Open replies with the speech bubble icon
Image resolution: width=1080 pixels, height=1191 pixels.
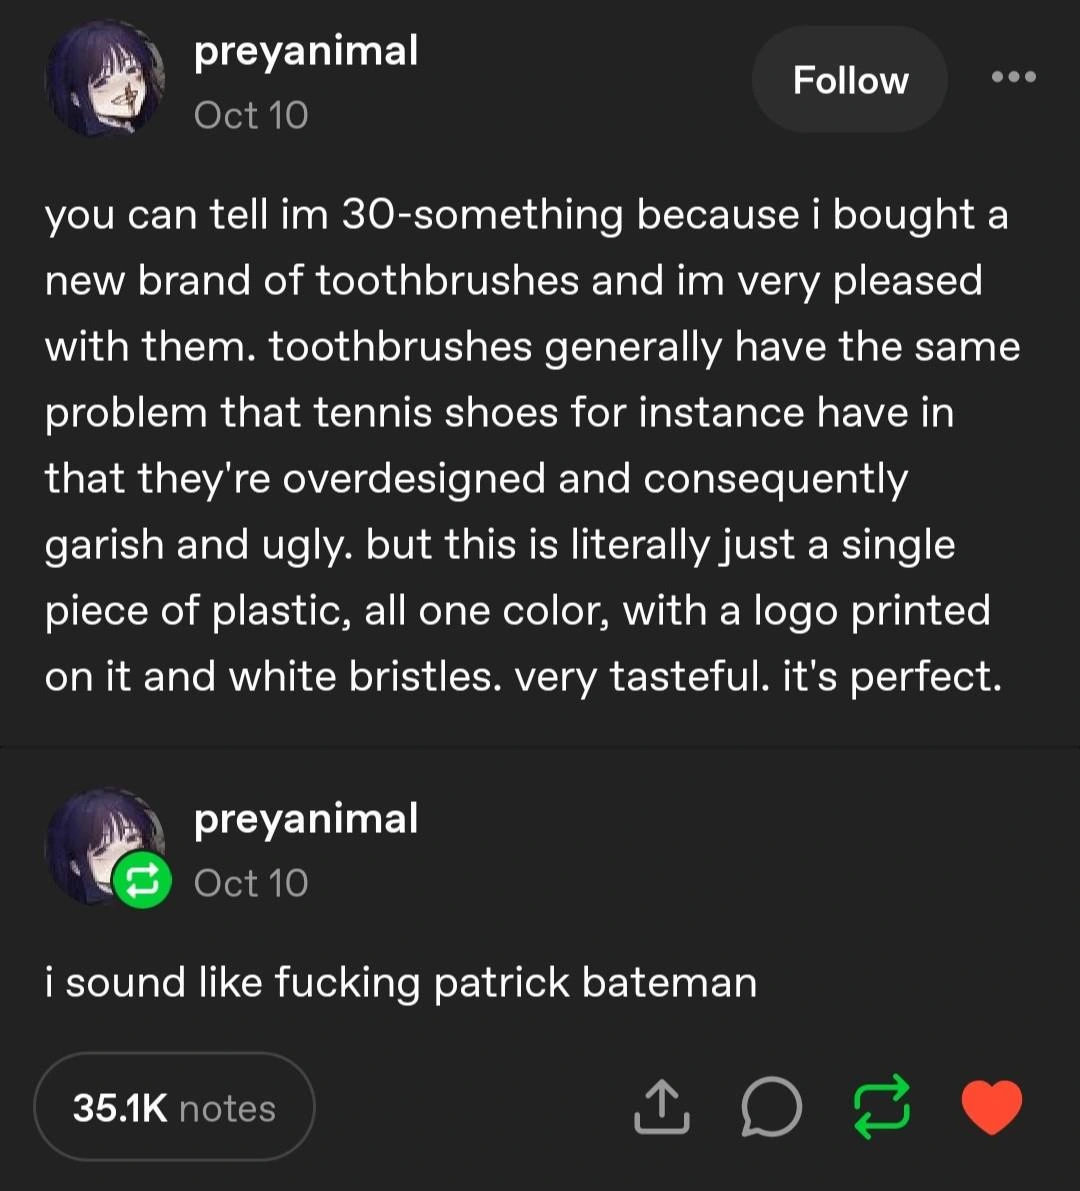(x=772, y=1108)
